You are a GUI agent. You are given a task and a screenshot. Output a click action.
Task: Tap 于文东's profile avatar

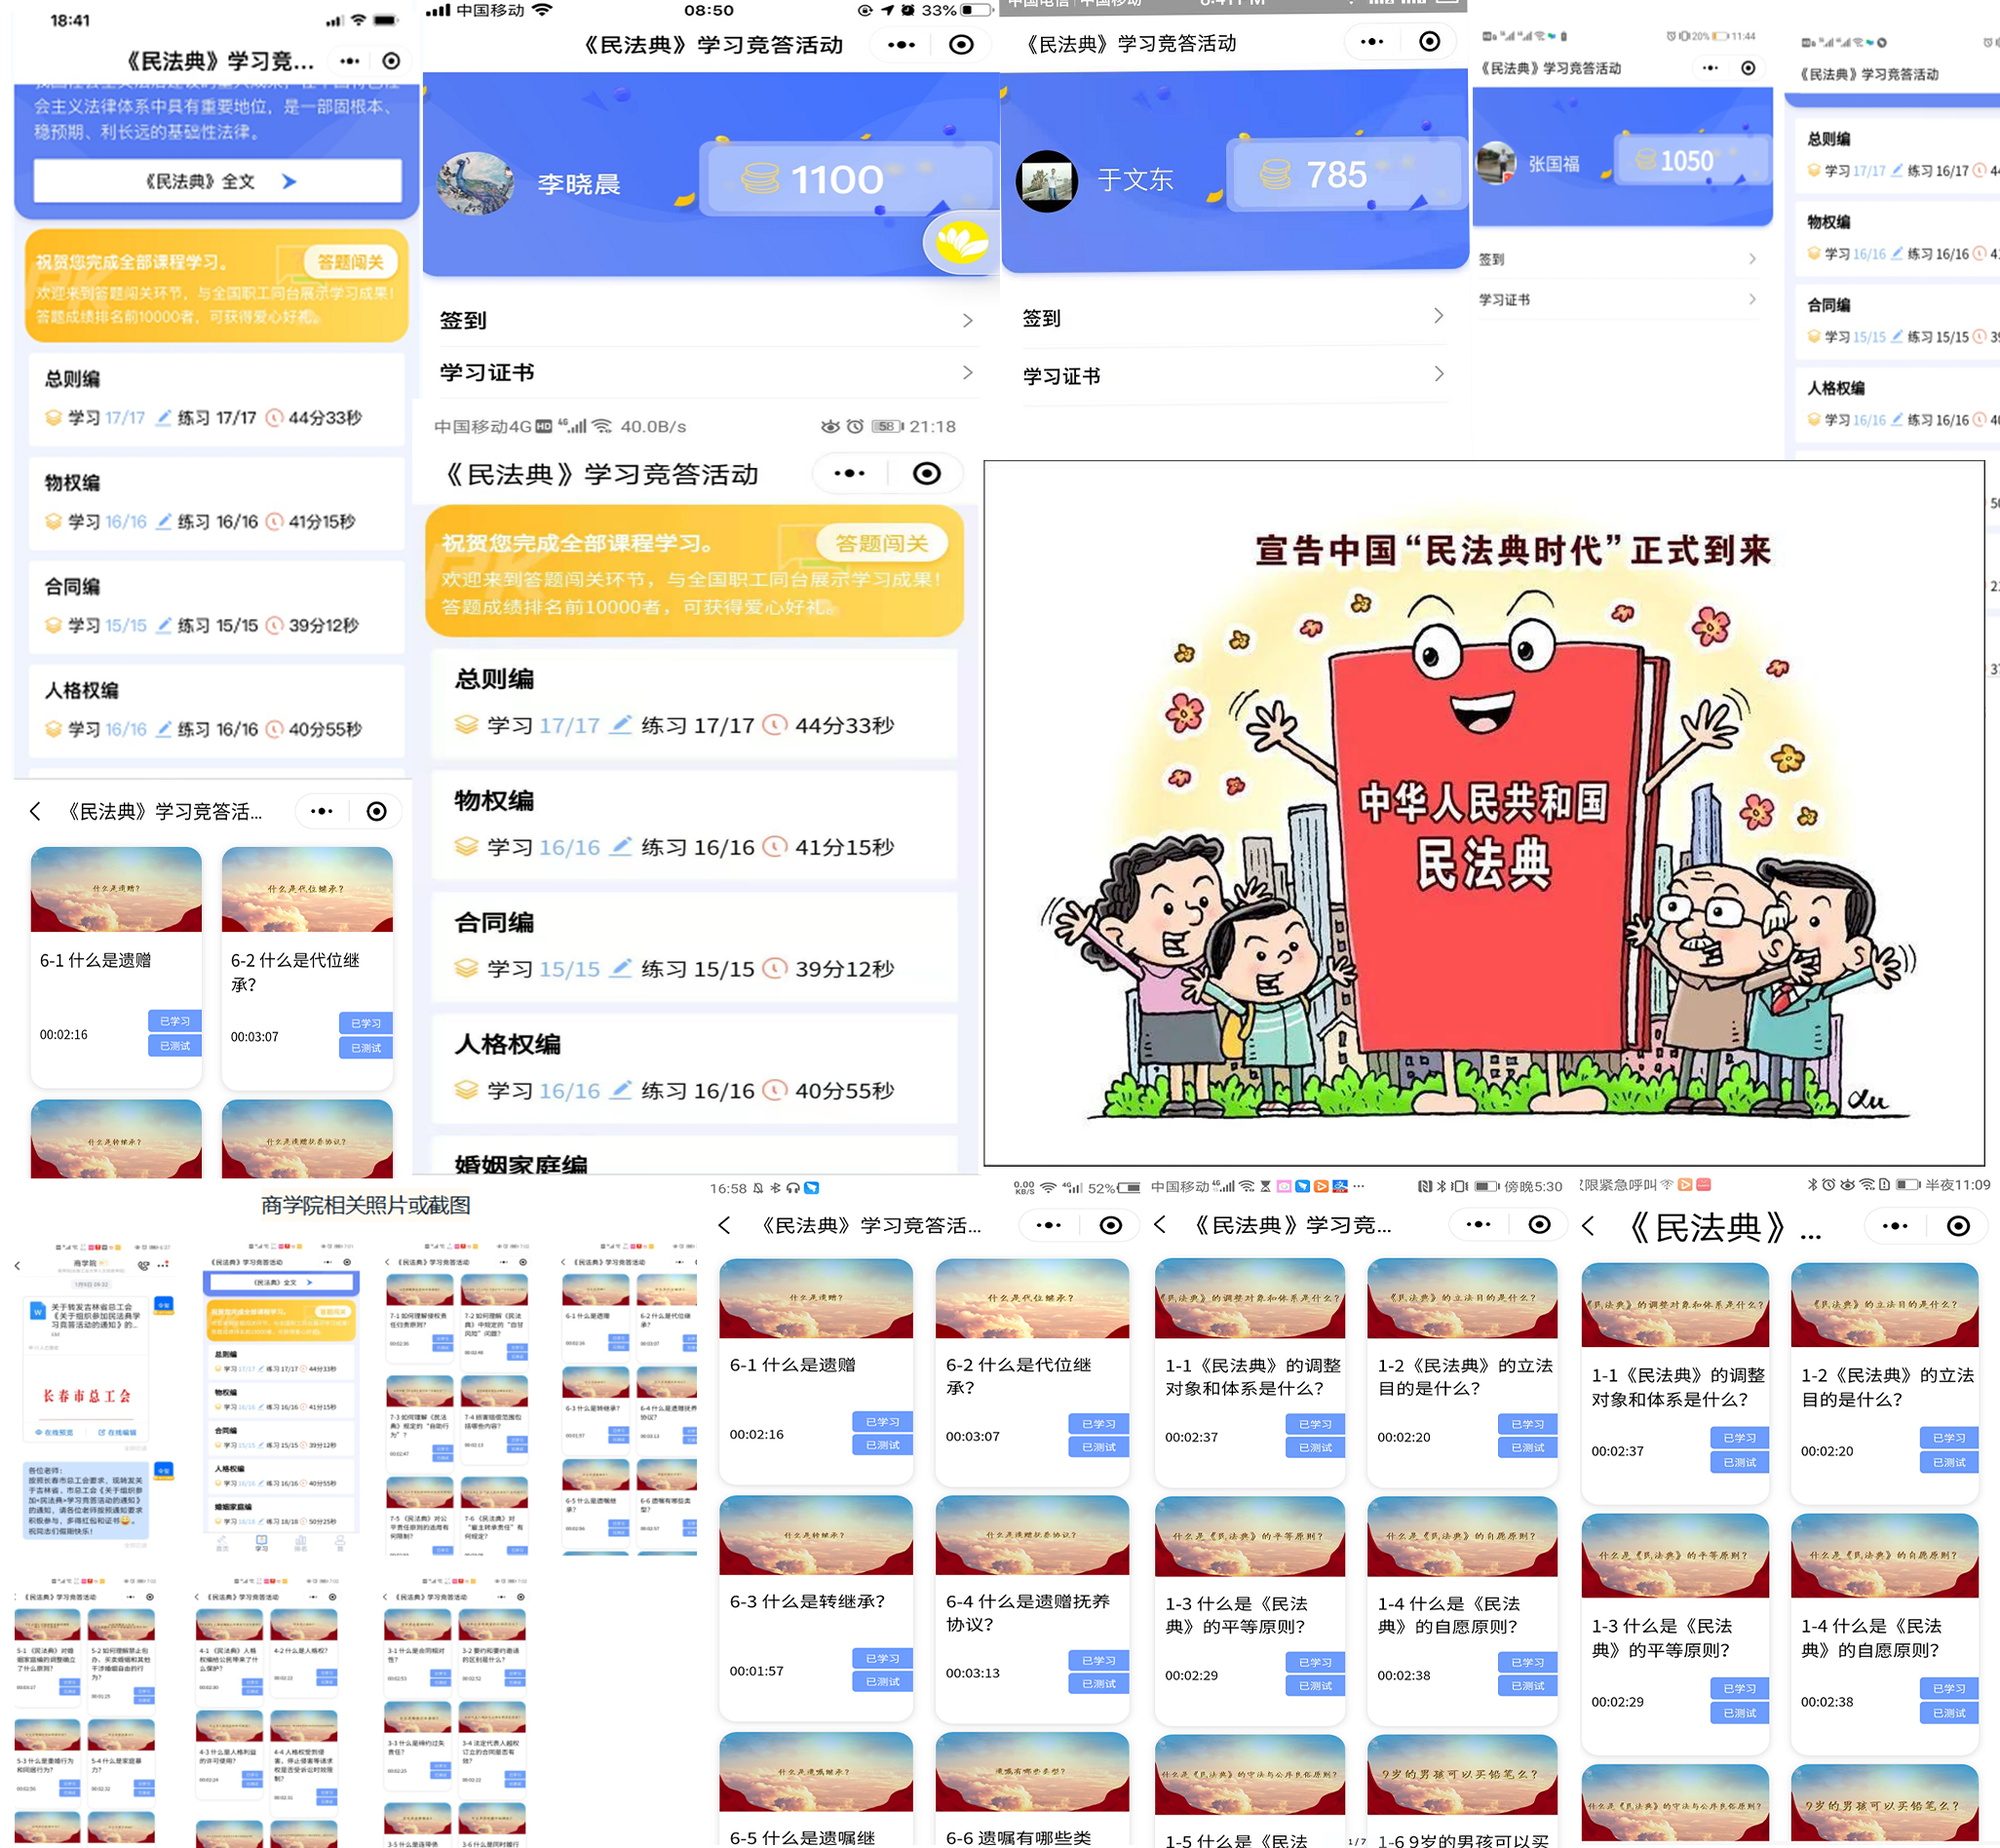1046,181
